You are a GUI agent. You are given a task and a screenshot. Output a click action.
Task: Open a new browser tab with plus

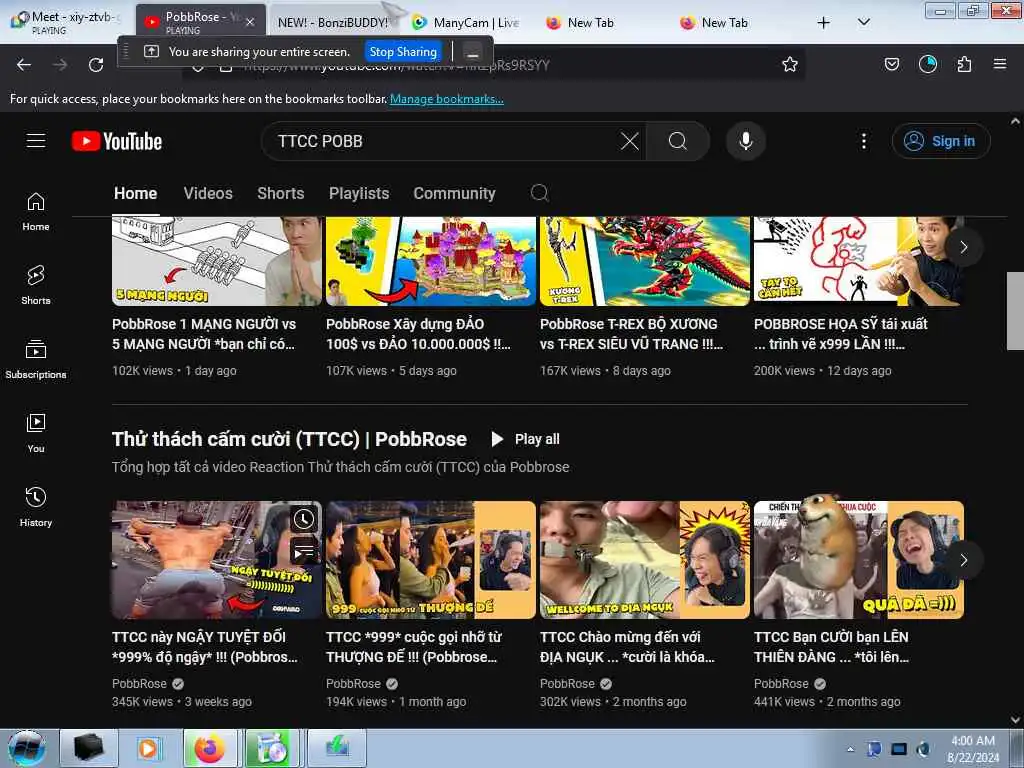pos(824,23)
